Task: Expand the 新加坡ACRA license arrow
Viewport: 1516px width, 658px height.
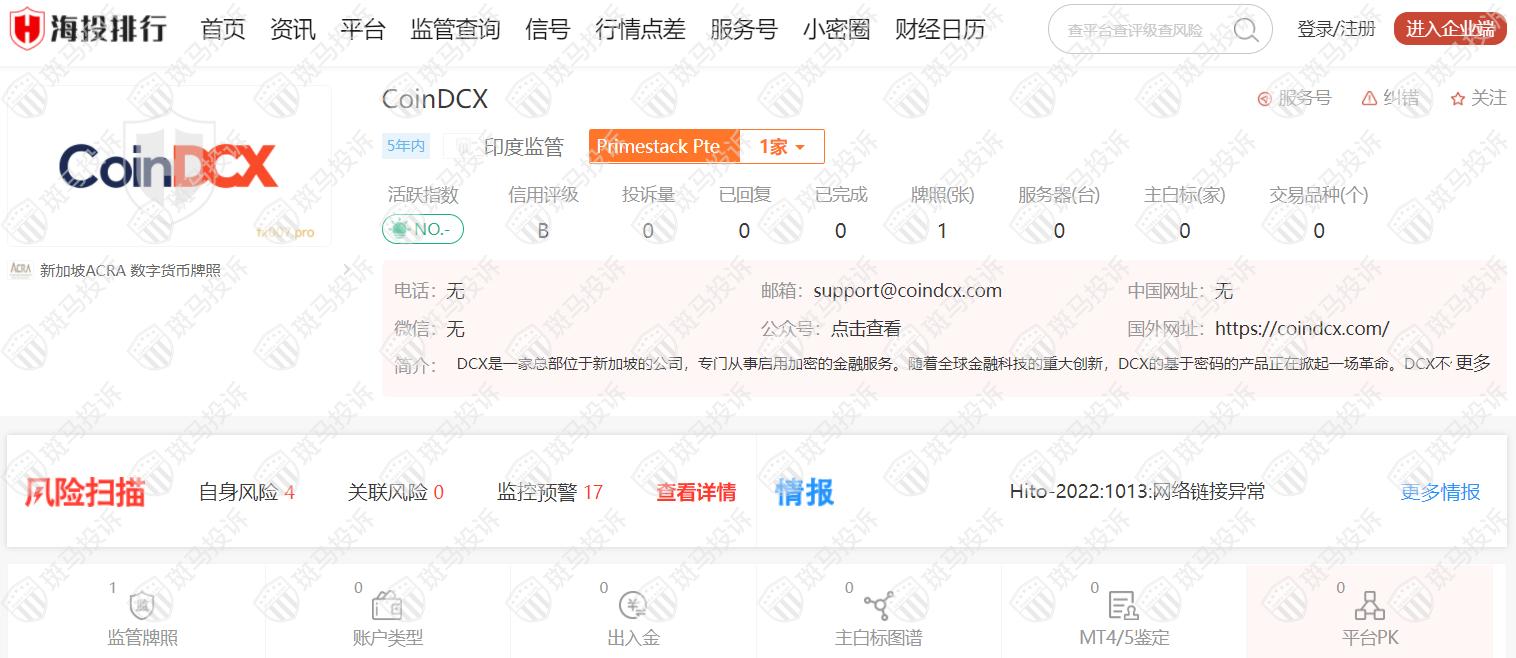Action: (x=346, y=270)
